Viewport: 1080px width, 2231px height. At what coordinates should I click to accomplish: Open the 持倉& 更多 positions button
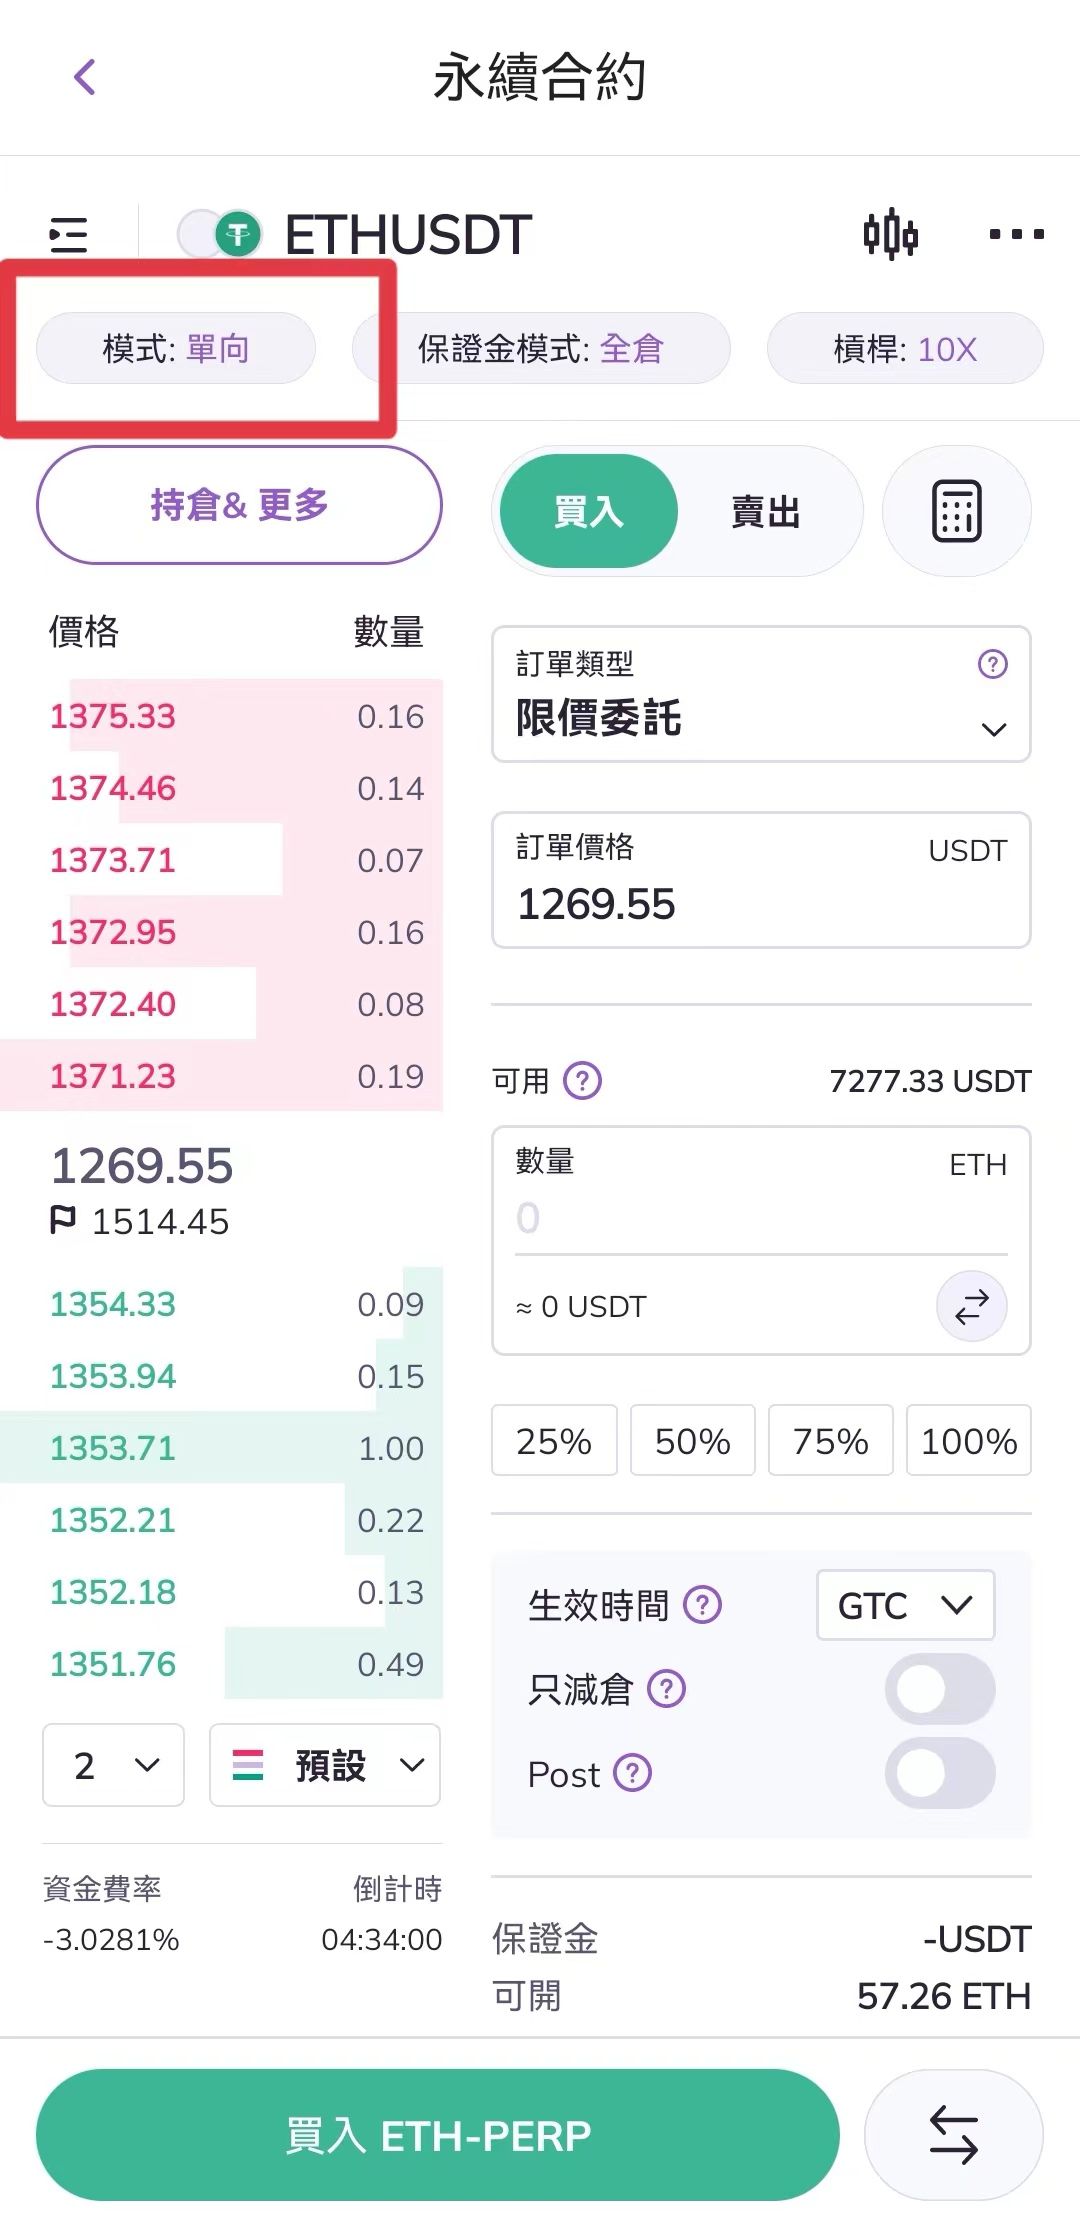[239, 505]
